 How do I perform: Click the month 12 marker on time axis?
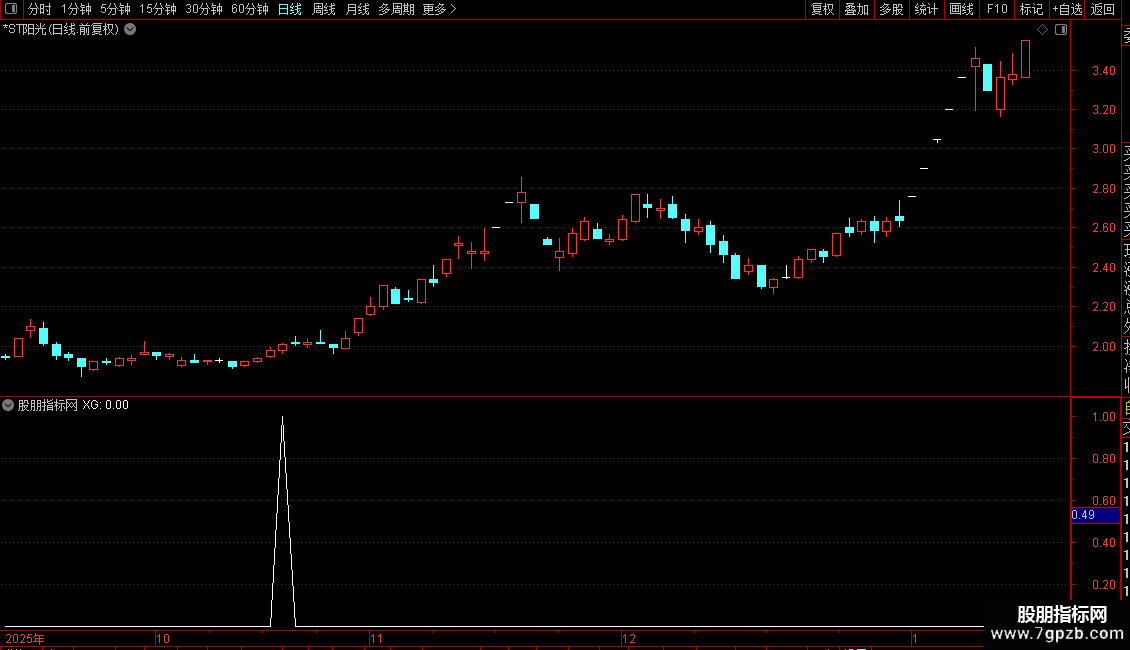[629, 638]
